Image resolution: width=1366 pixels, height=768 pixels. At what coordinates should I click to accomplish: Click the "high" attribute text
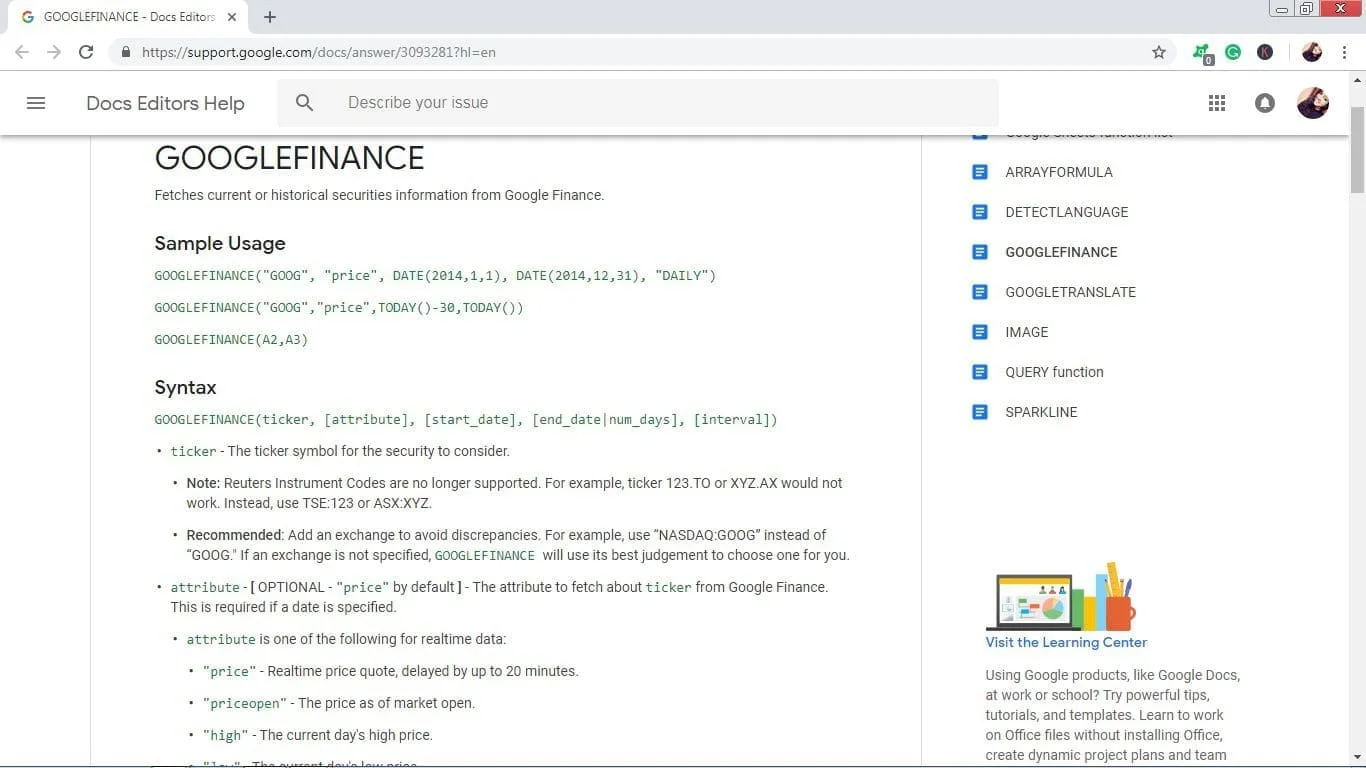click(x=224, y=735)
